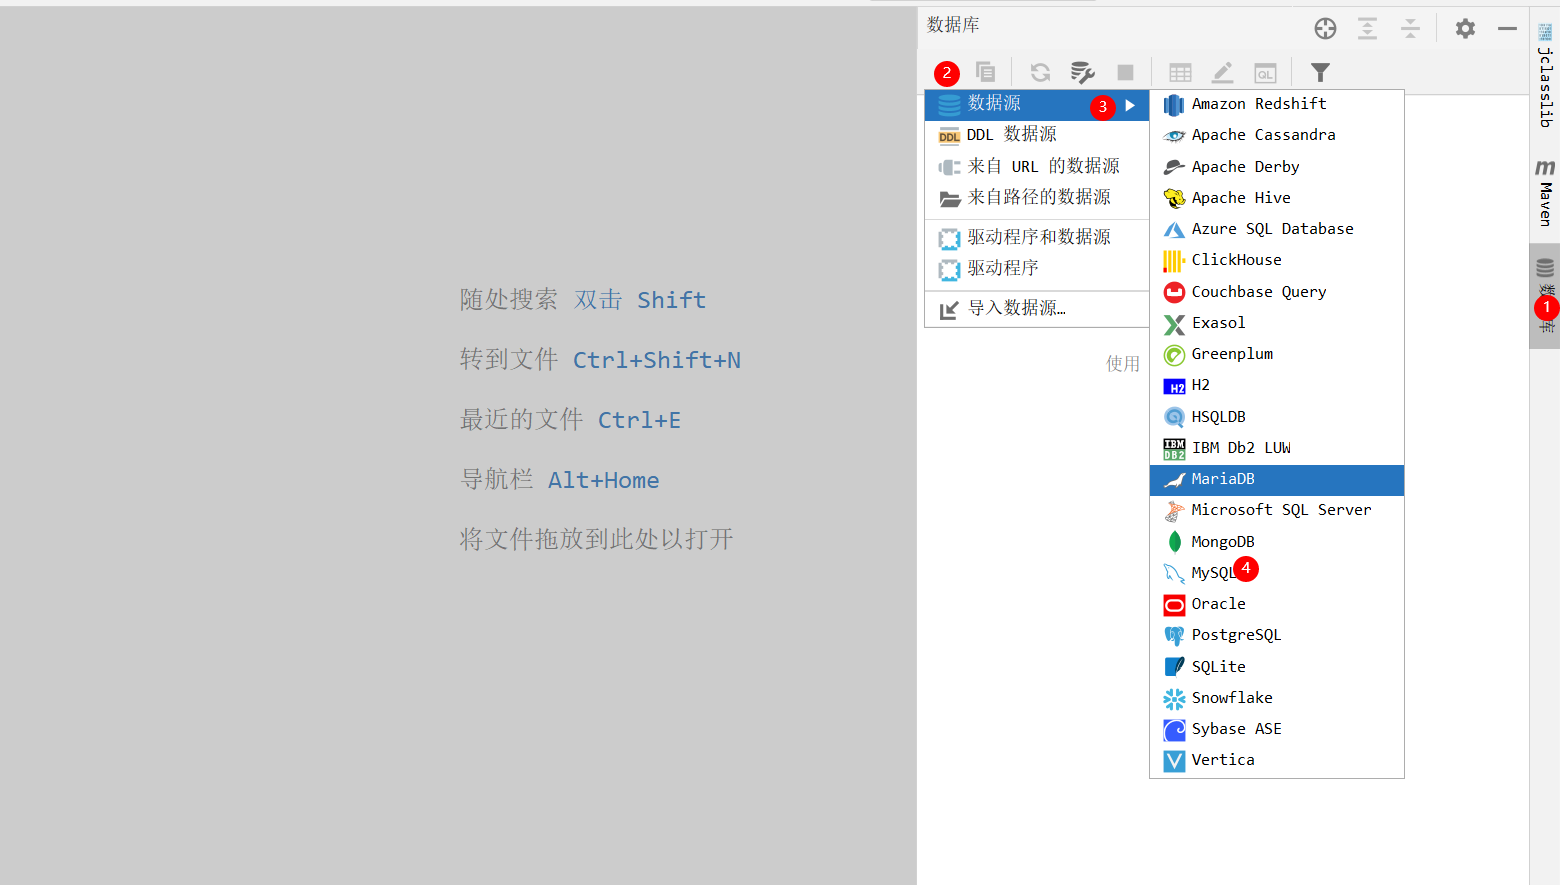Choose Snowflake data source

[1277, 698]
